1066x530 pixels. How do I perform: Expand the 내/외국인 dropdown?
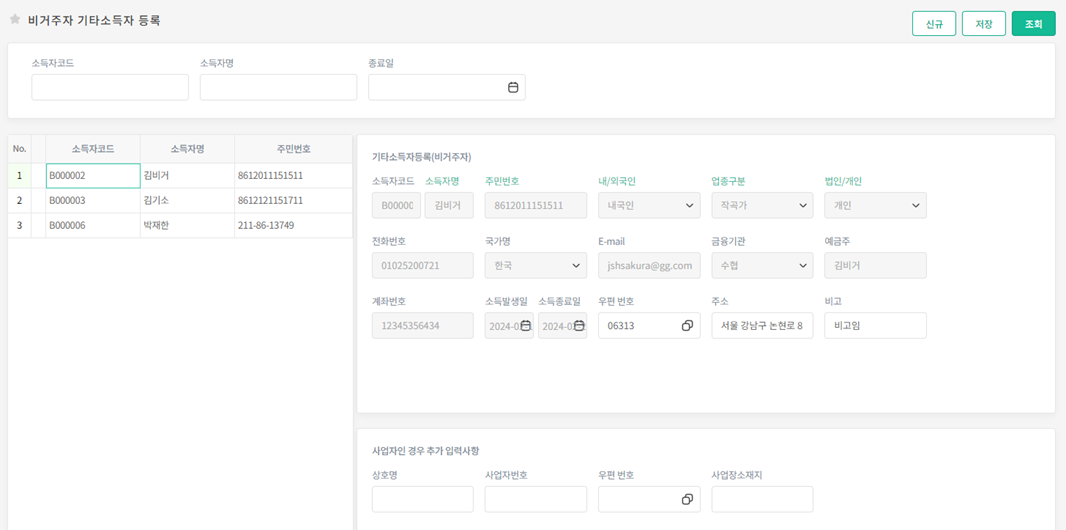click(x=649, y=205)
